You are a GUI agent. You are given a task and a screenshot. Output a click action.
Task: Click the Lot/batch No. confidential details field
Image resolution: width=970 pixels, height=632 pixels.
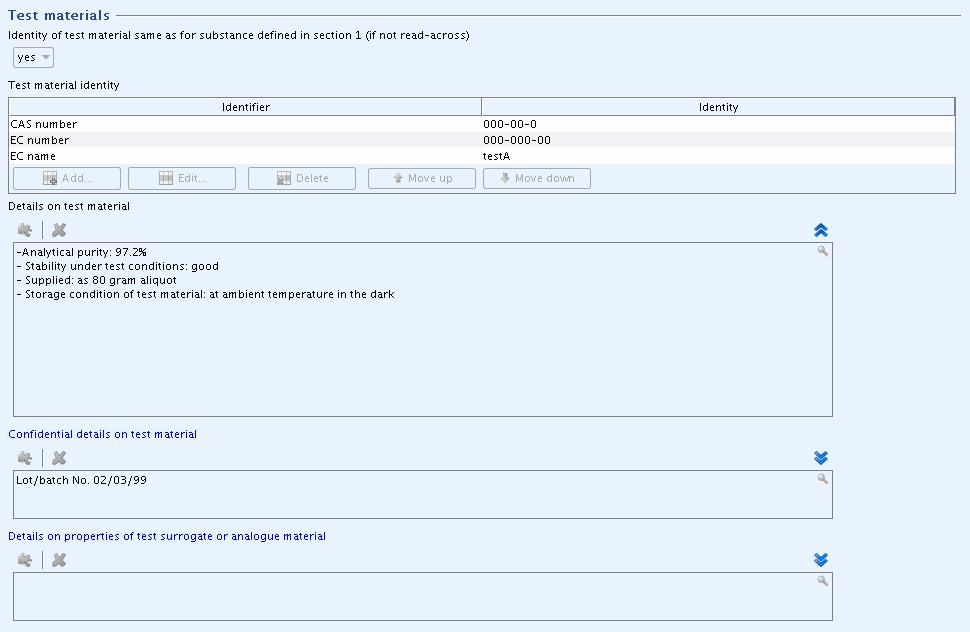point(423,494)
